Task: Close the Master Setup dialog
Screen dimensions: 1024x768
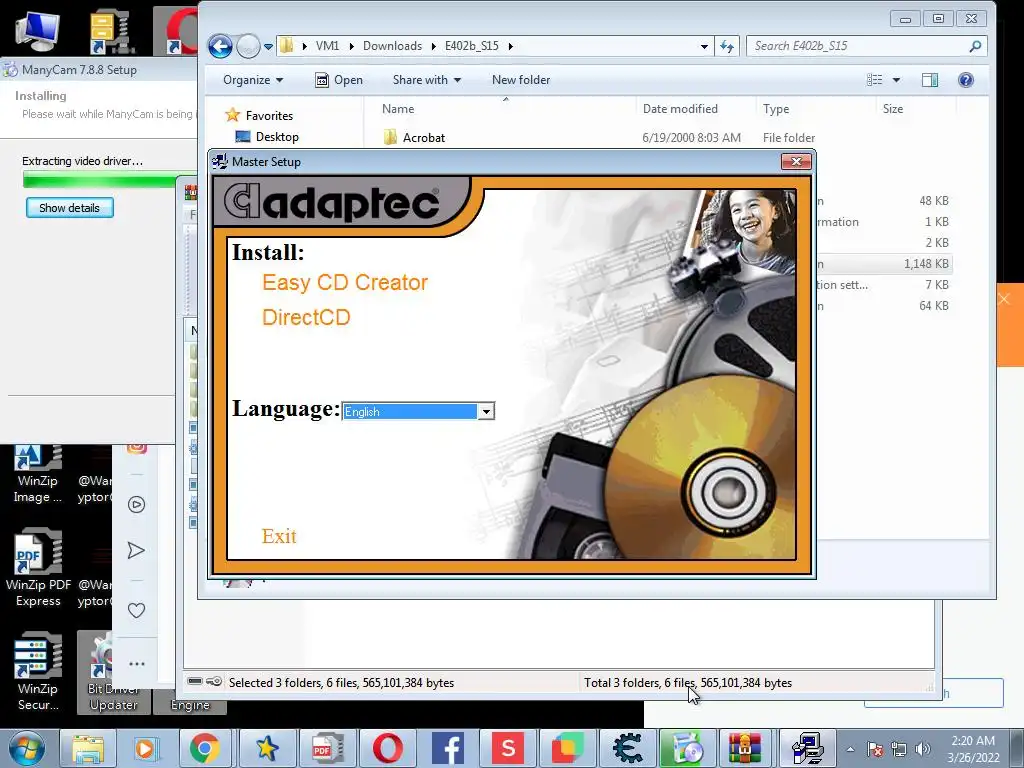Action: [x=796, y=161]
